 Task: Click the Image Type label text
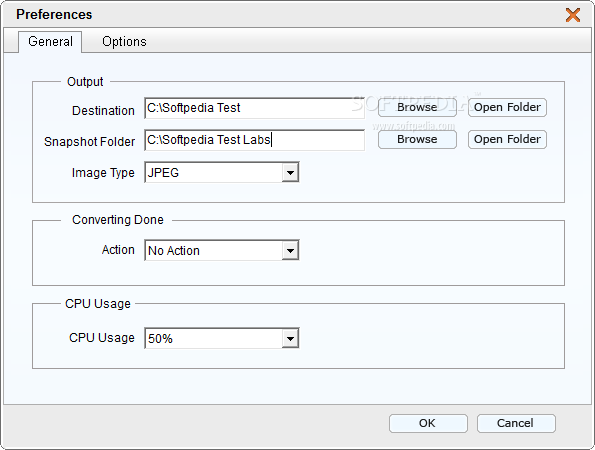103,173
